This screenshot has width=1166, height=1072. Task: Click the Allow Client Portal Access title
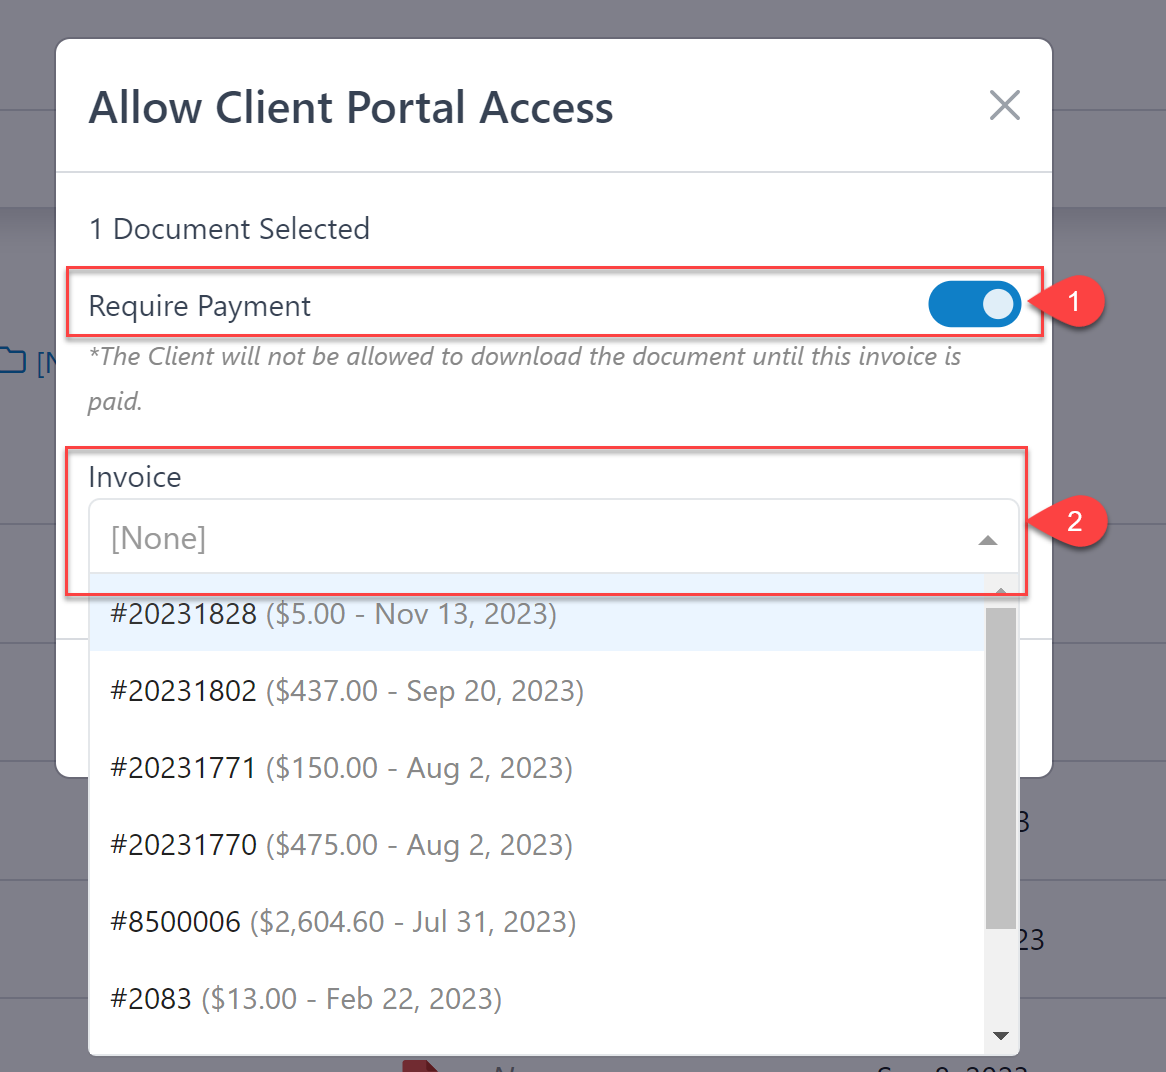tap(351, 107)
